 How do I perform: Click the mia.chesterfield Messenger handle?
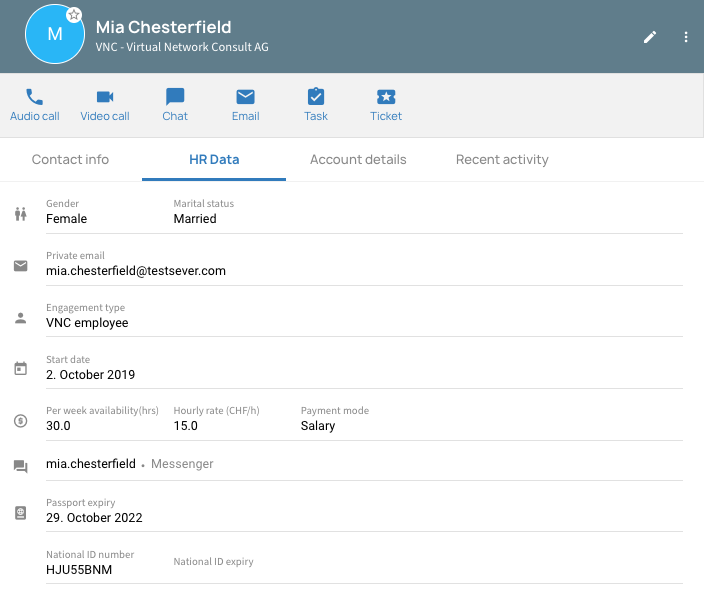(90, 464)
